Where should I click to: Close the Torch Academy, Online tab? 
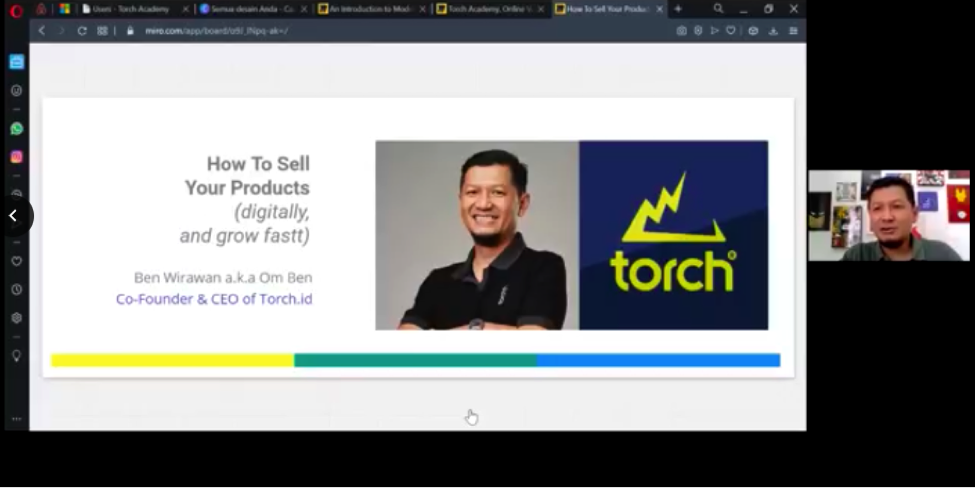point(540,9)
